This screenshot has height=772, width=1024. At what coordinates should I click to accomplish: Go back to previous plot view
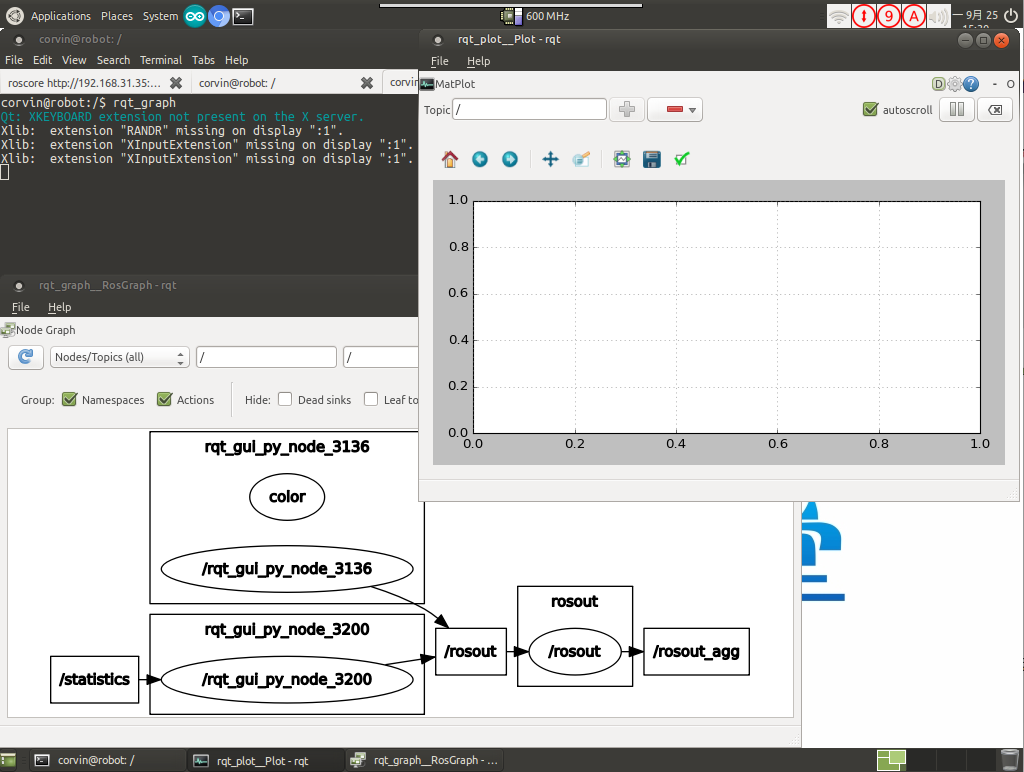pos(480,159)
